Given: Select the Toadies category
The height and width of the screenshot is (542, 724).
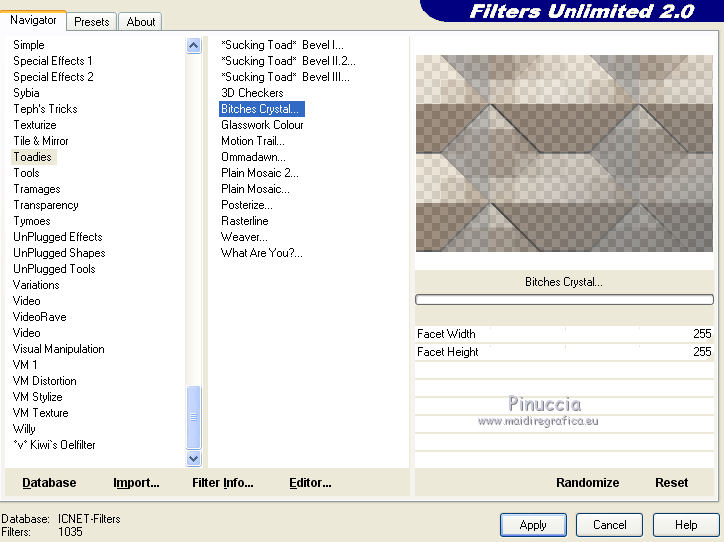Looking at the screenshot, I should 32,157.
